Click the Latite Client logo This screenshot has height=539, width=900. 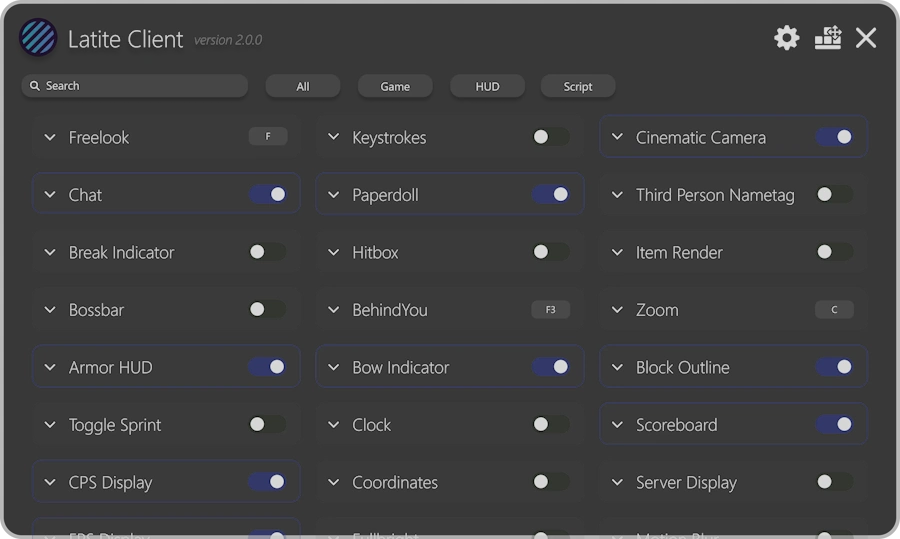coord(38,37)
